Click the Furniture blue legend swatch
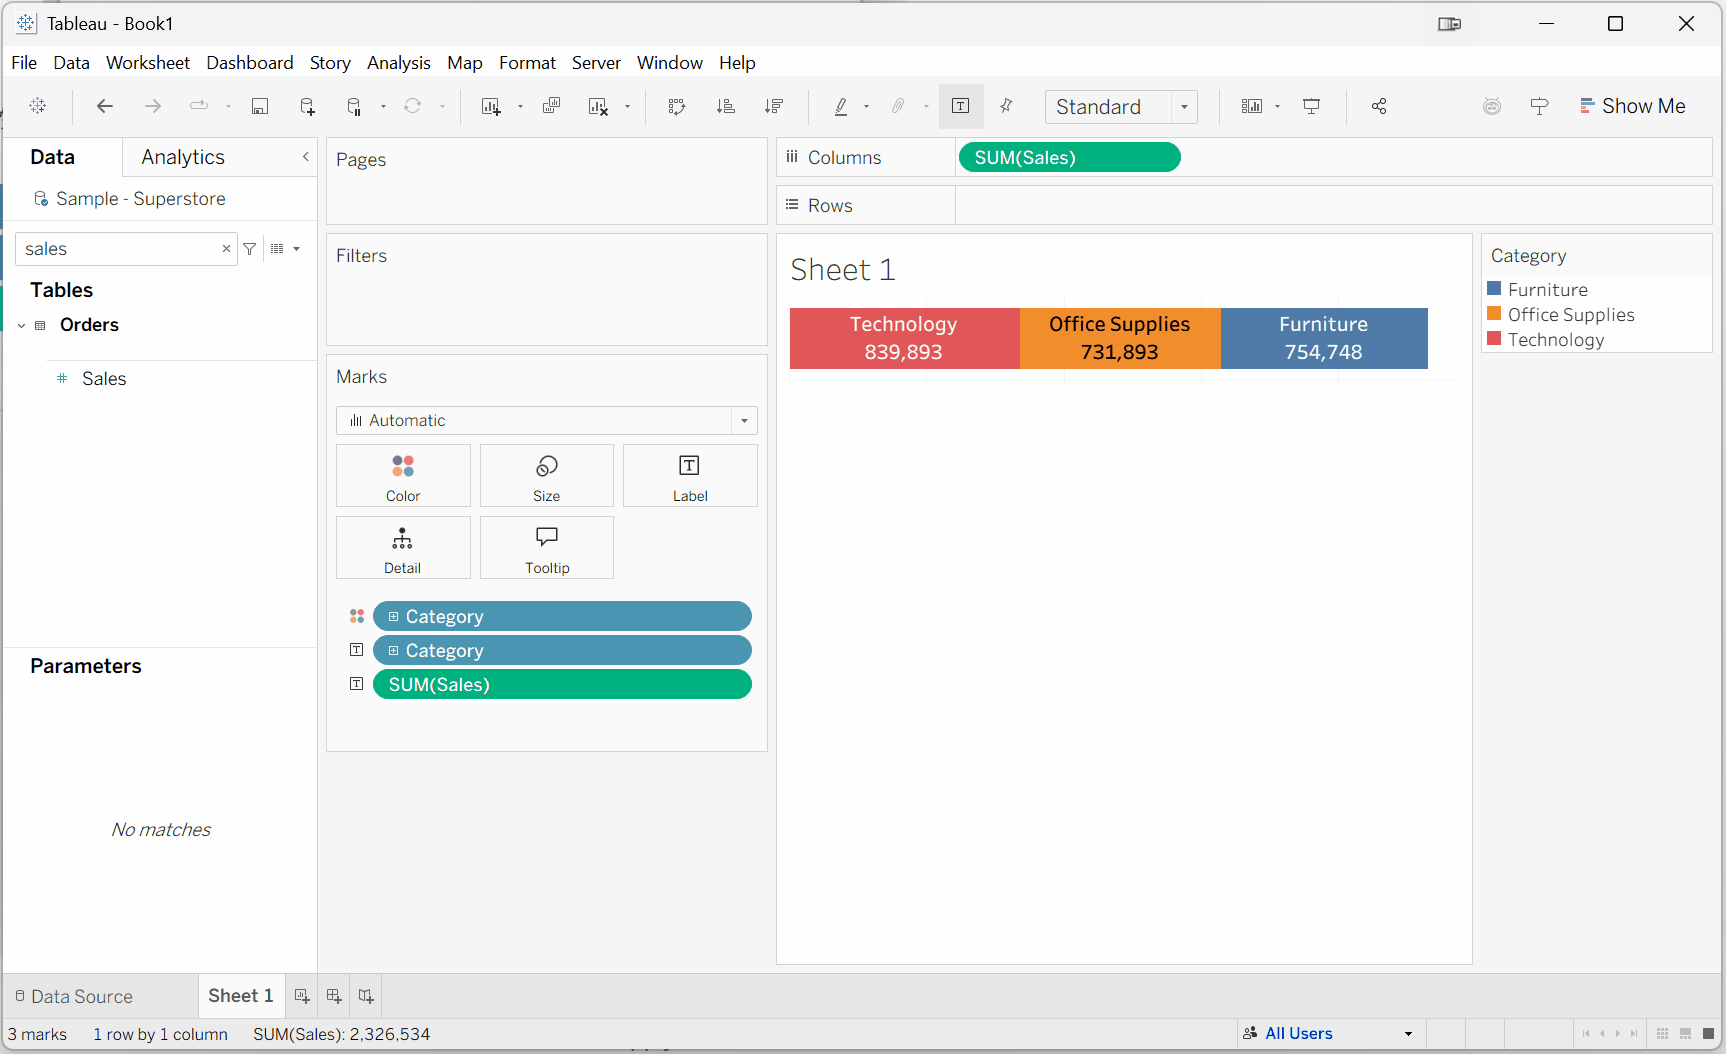The height and width of the screenshot is (1054, 1726). coord(1495,289)
